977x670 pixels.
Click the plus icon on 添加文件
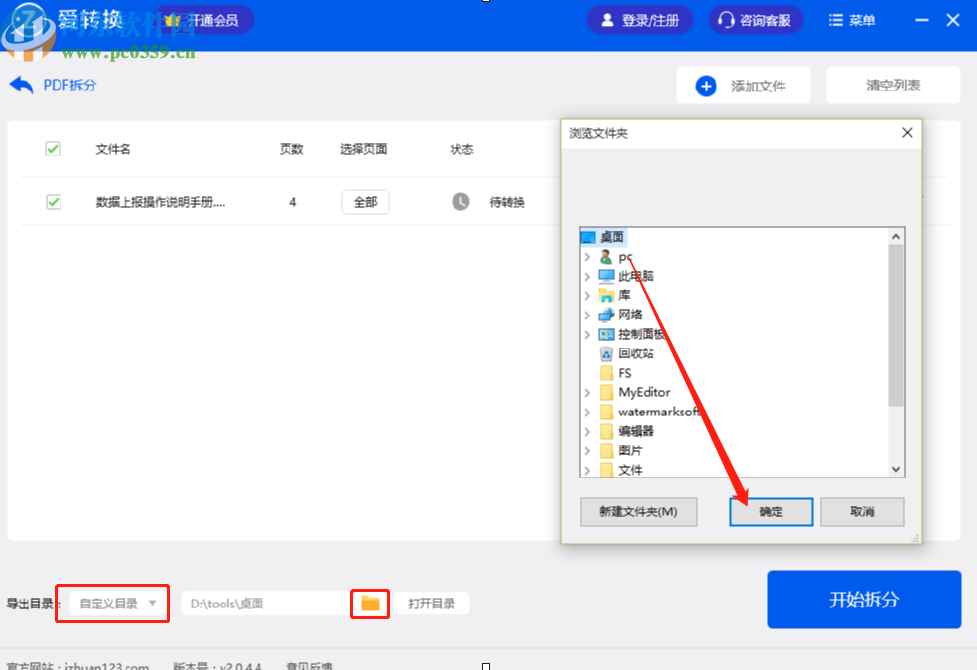coord(707,85)
